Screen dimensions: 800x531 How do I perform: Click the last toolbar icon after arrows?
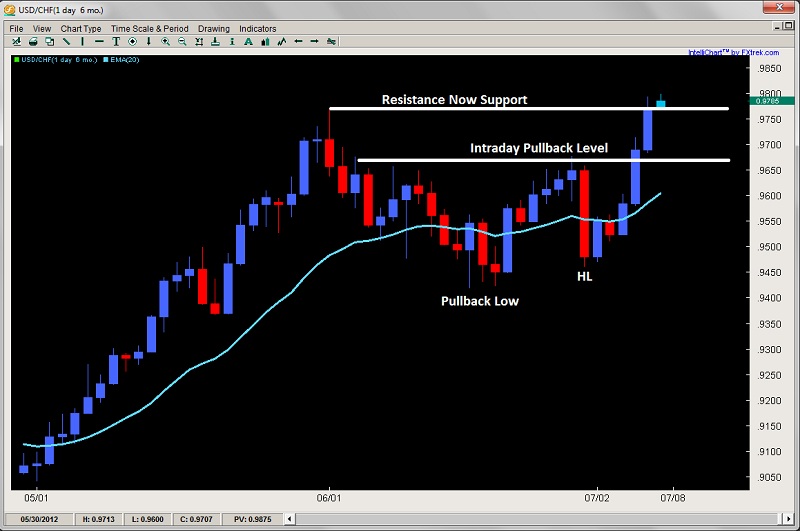tap(332, 41)
